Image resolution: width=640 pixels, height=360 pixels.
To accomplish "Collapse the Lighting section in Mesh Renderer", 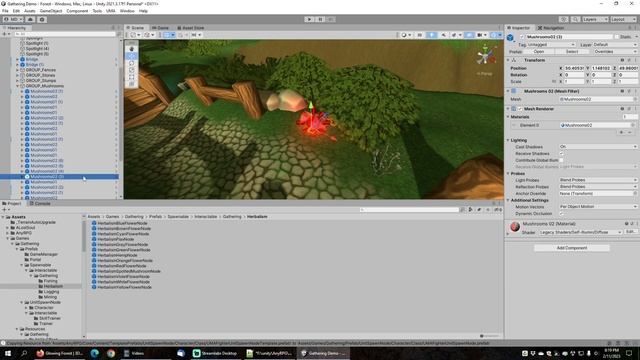I will [x=509, y=140].
